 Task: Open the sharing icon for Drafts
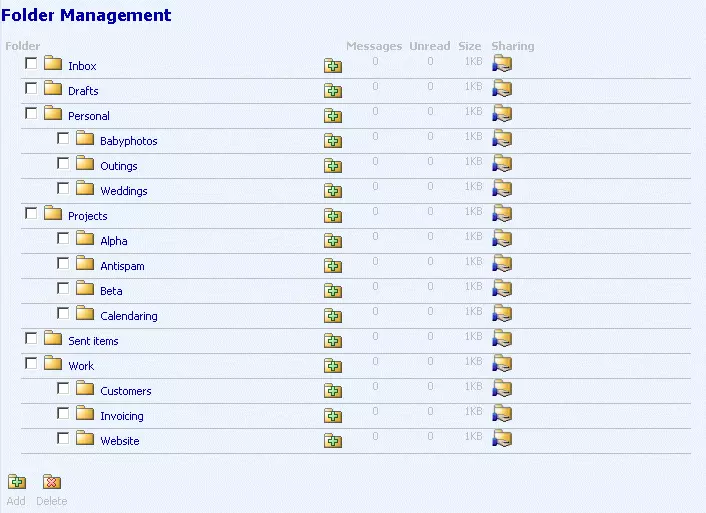pos(502,90)
